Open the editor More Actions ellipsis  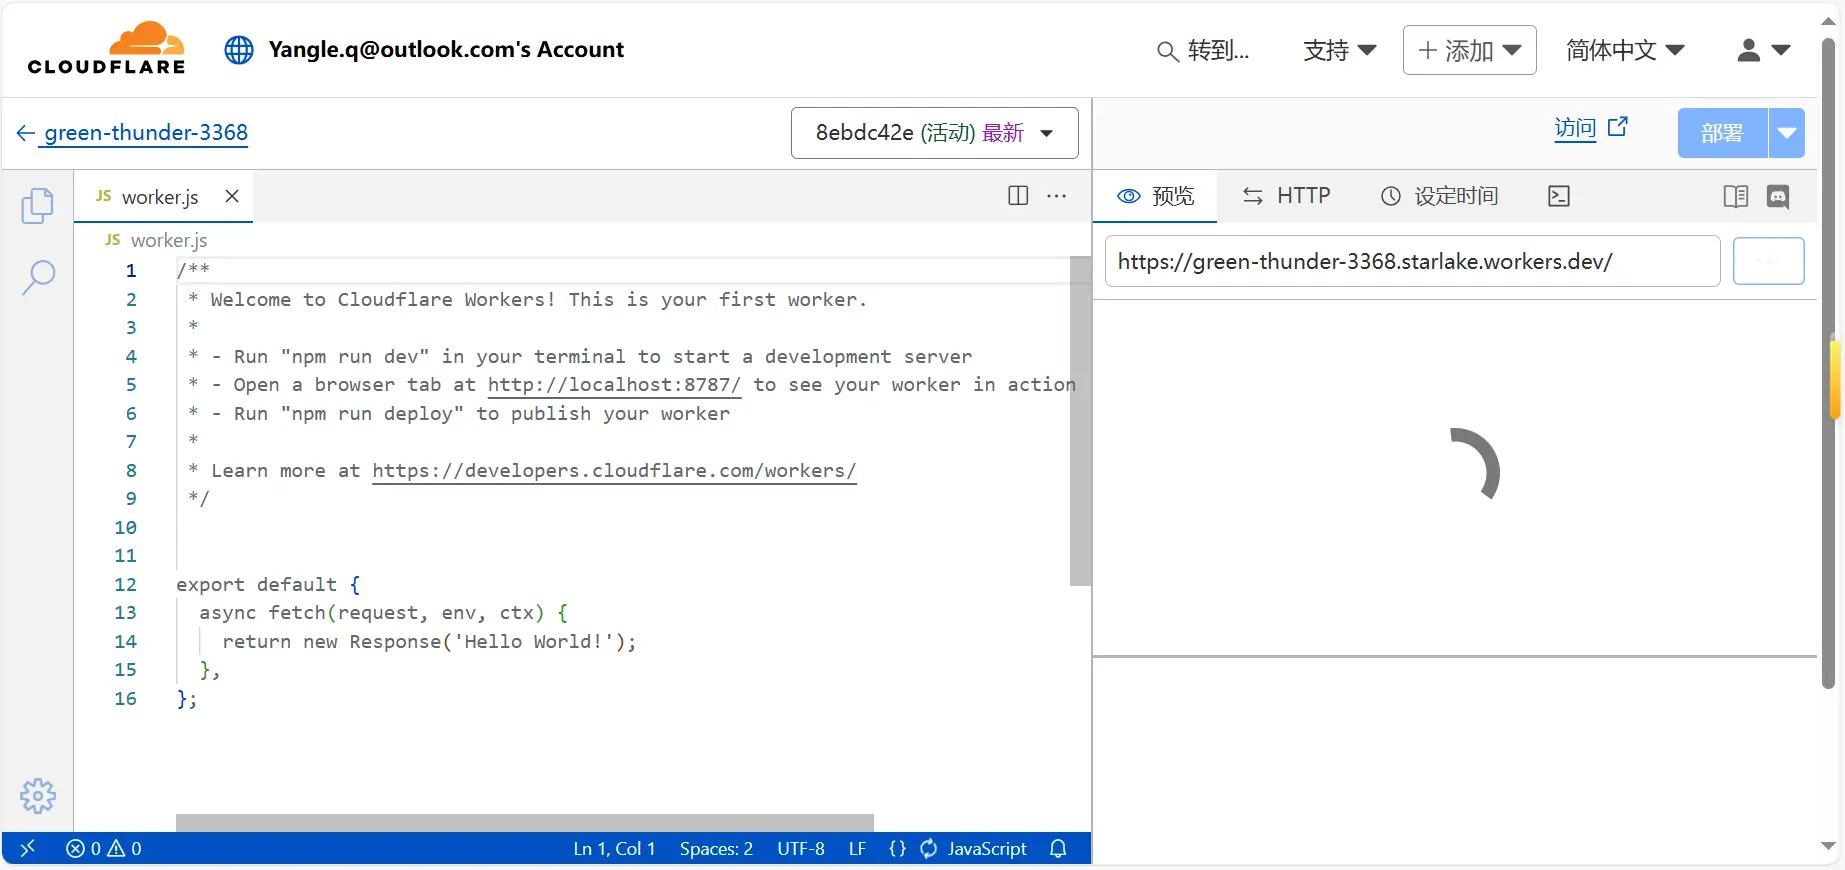[x=1056, y=196]
